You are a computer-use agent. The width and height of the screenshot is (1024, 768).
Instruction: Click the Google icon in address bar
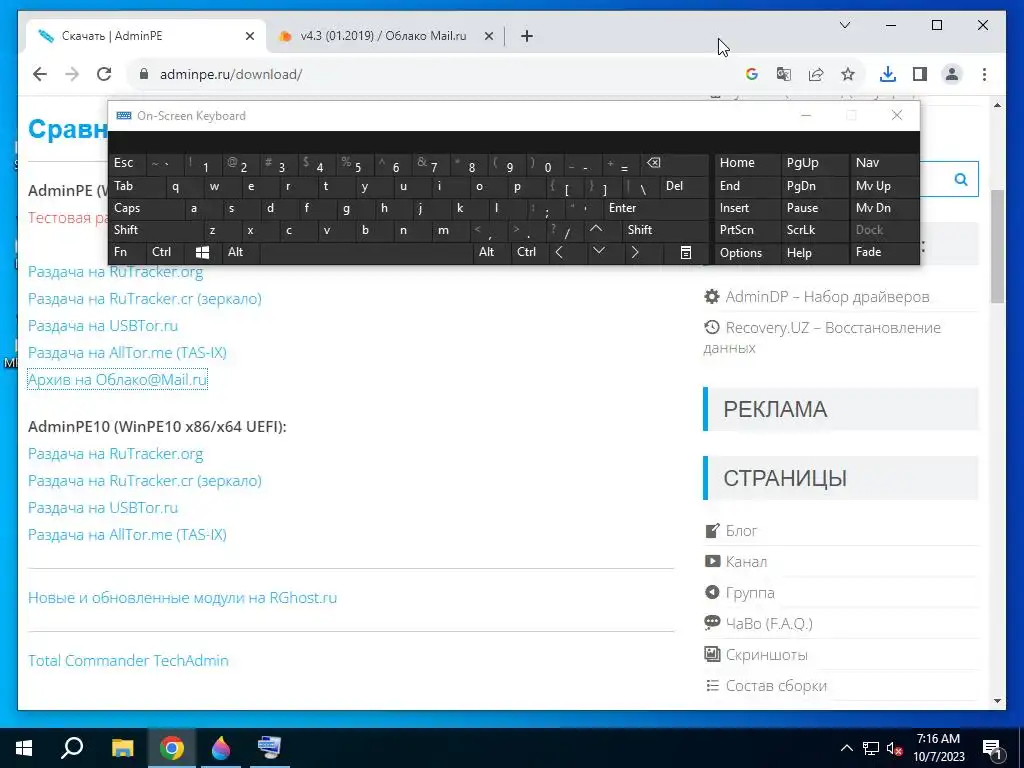(752, 74)
